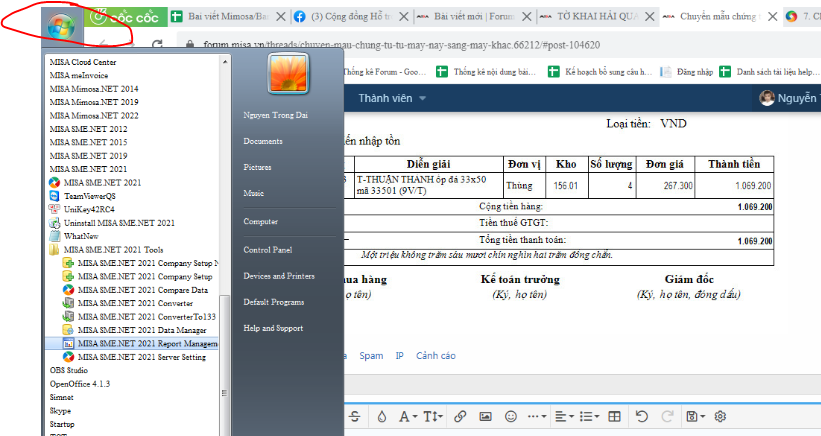Click the Start menu scrollbar up arrow
Screen dimensions: 821x436
pyautogui.click(x=225, y=62)
